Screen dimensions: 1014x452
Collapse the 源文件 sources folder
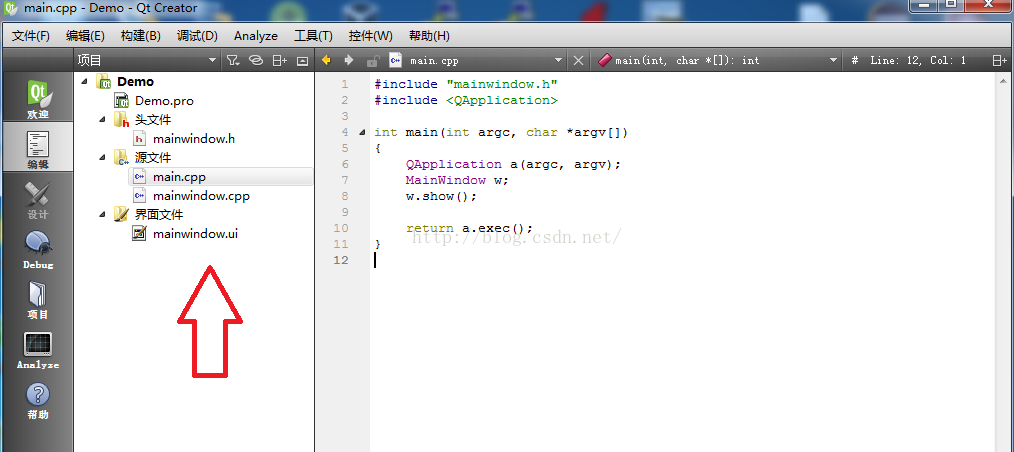pos(103,157)
